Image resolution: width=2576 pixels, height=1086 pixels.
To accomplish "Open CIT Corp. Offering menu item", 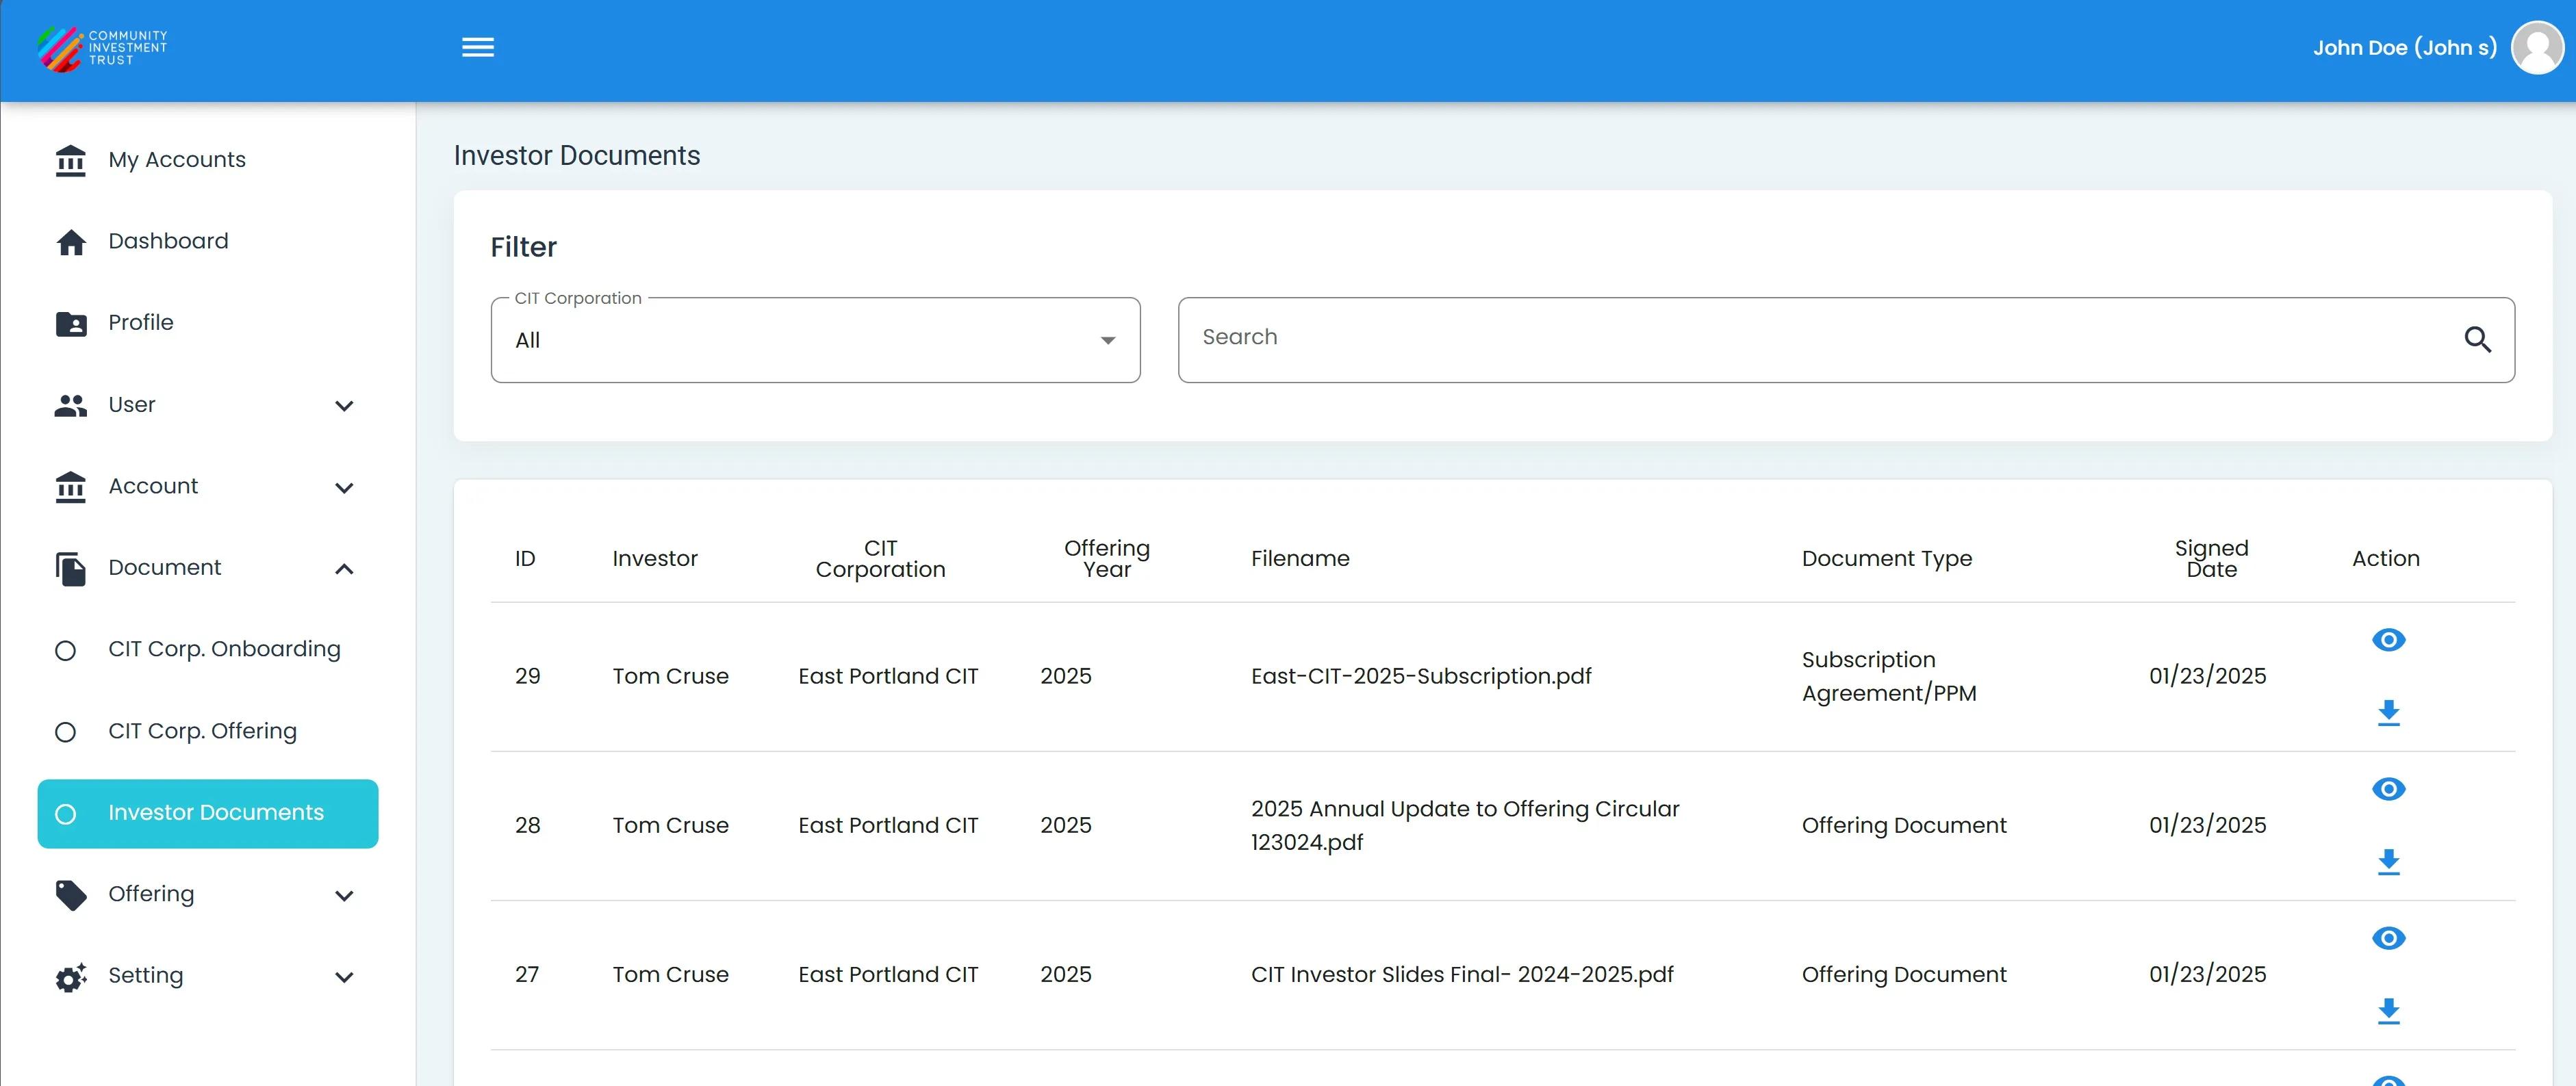I will [202, 731].
